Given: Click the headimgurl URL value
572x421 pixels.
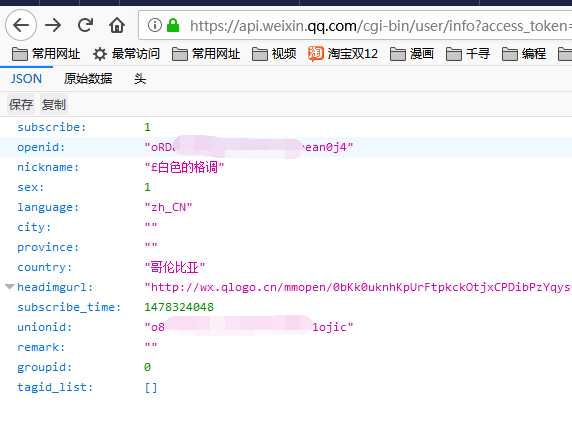Looking at the screenshot, I should coord(358,287).
